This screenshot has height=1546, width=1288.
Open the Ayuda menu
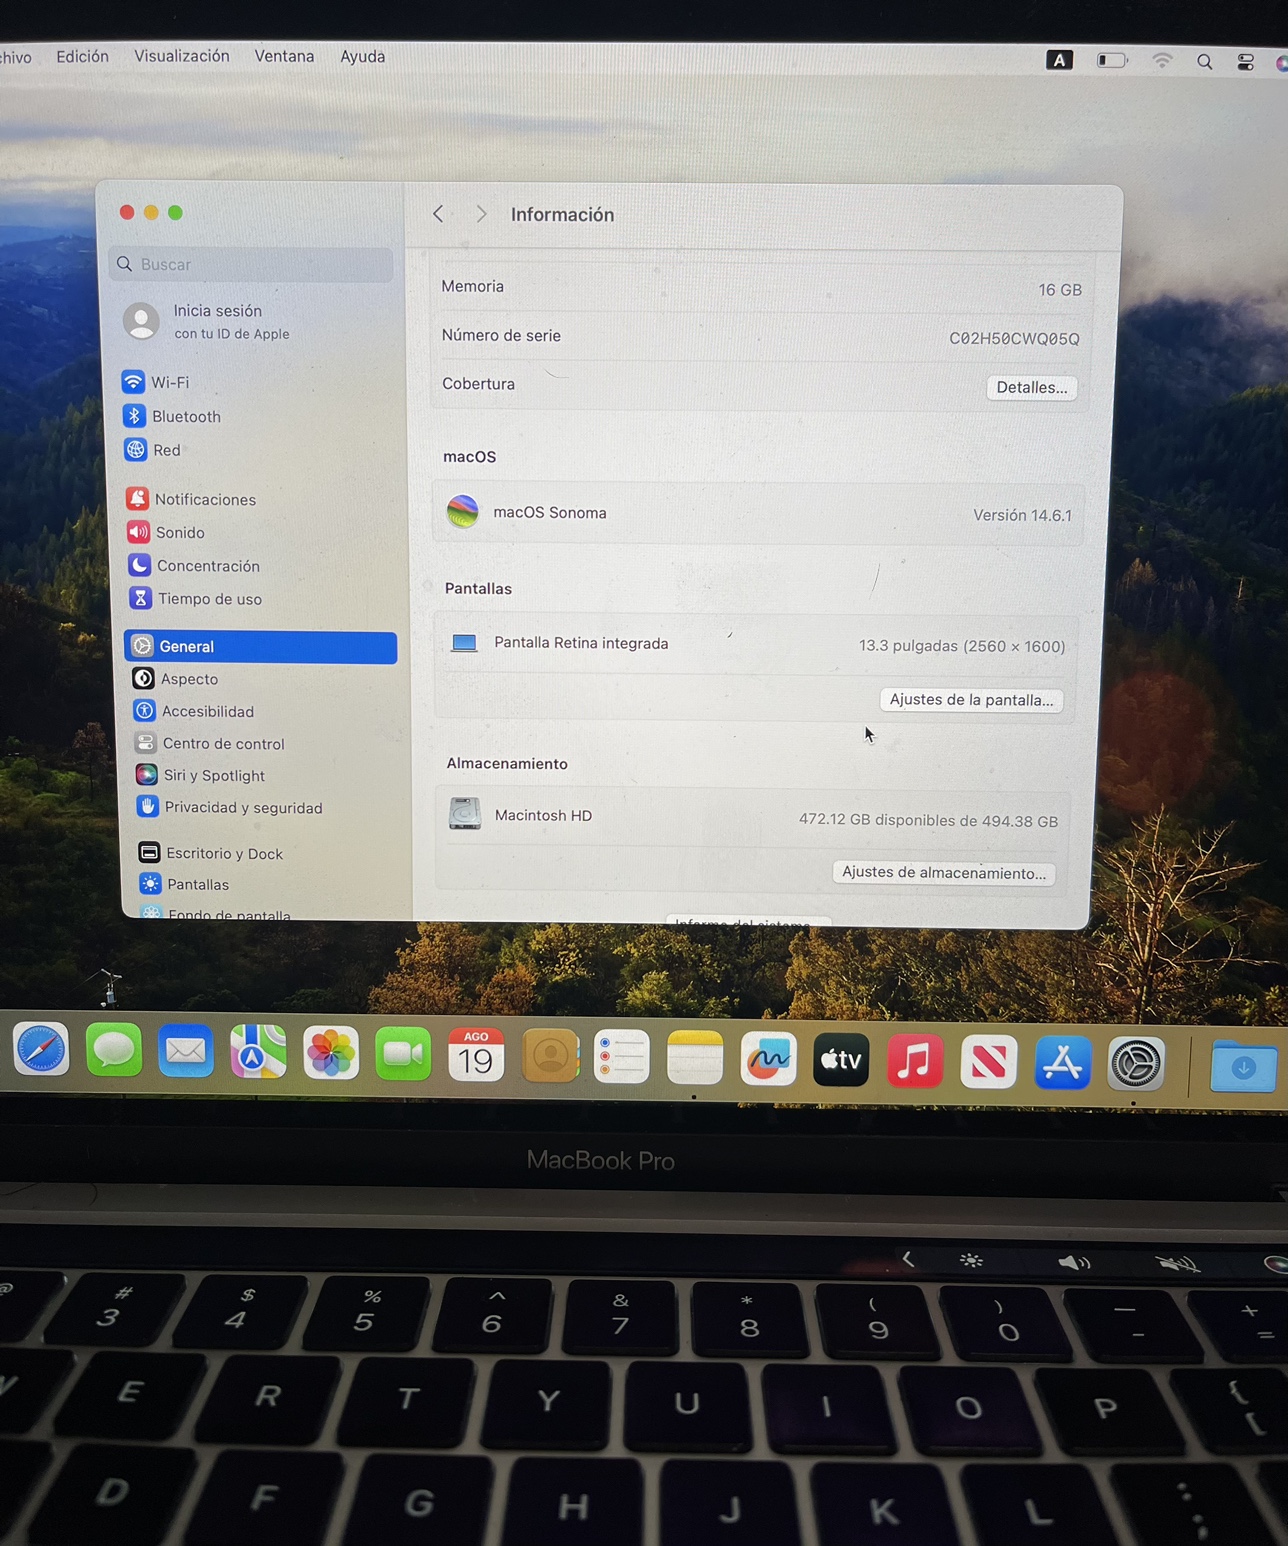(x=362, y=57)
